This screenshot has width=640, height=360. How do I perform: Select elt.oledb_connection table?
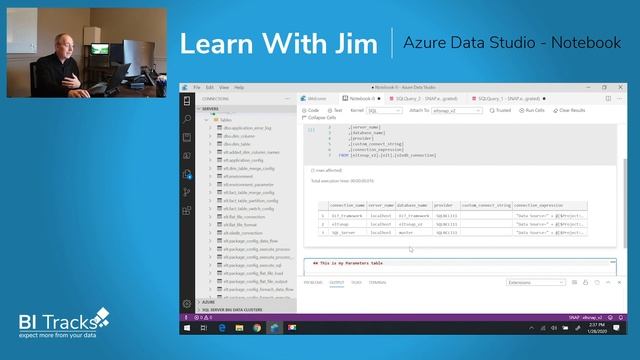click(x=243, y=233)
